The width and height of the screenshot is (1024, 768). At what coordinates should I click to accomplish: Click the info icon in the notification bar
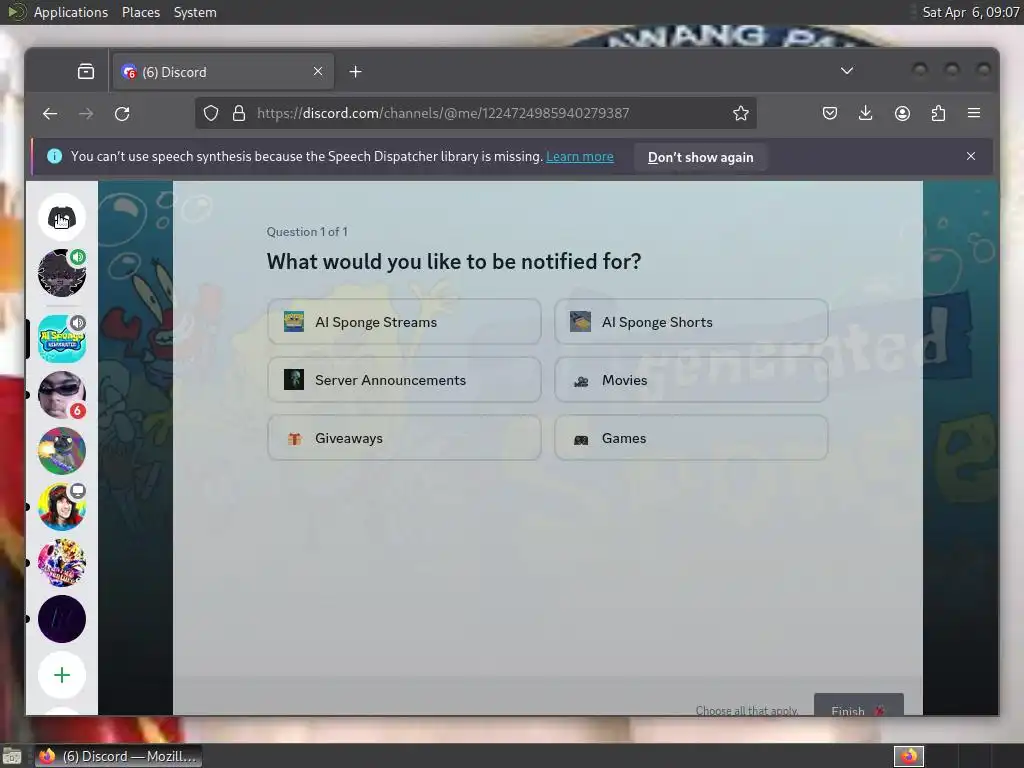tap(55, 156)
